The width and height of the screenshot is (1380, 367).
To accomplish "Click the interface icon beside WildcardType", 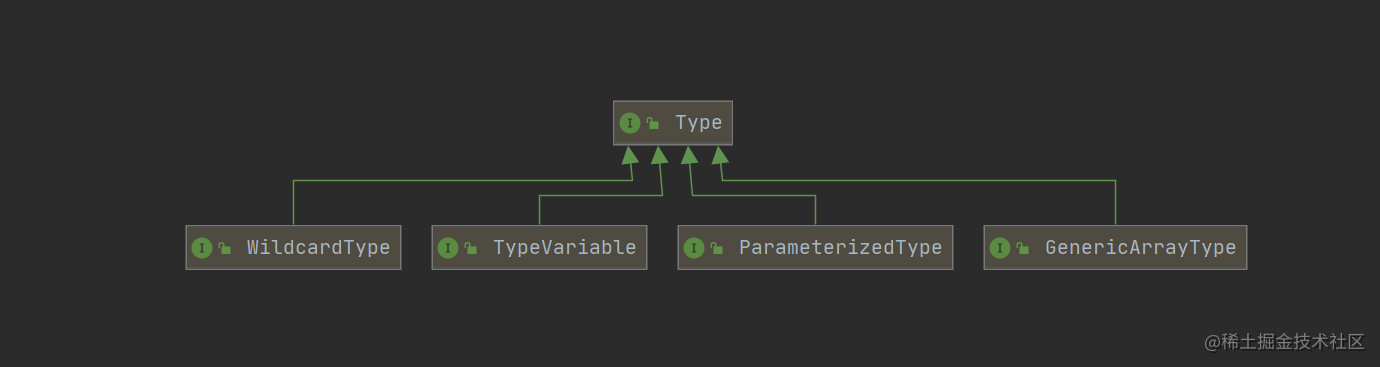I will pyautogui.click(x=202, y=248).
